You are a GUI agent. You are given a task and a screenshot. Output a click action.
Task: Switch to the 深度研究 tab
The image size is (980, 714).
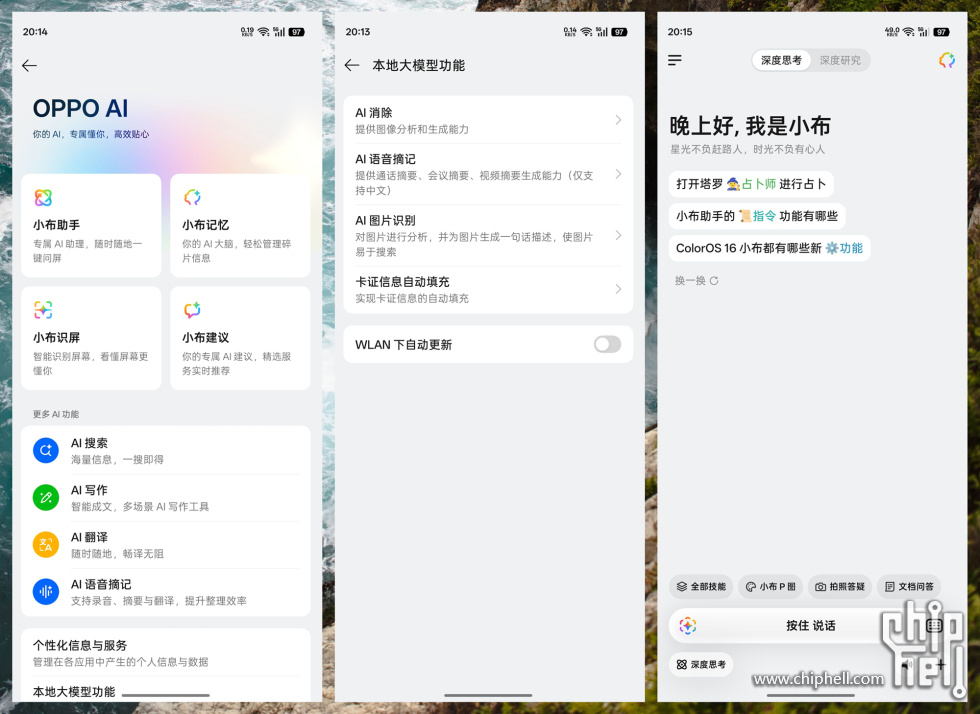click(841, 60)
